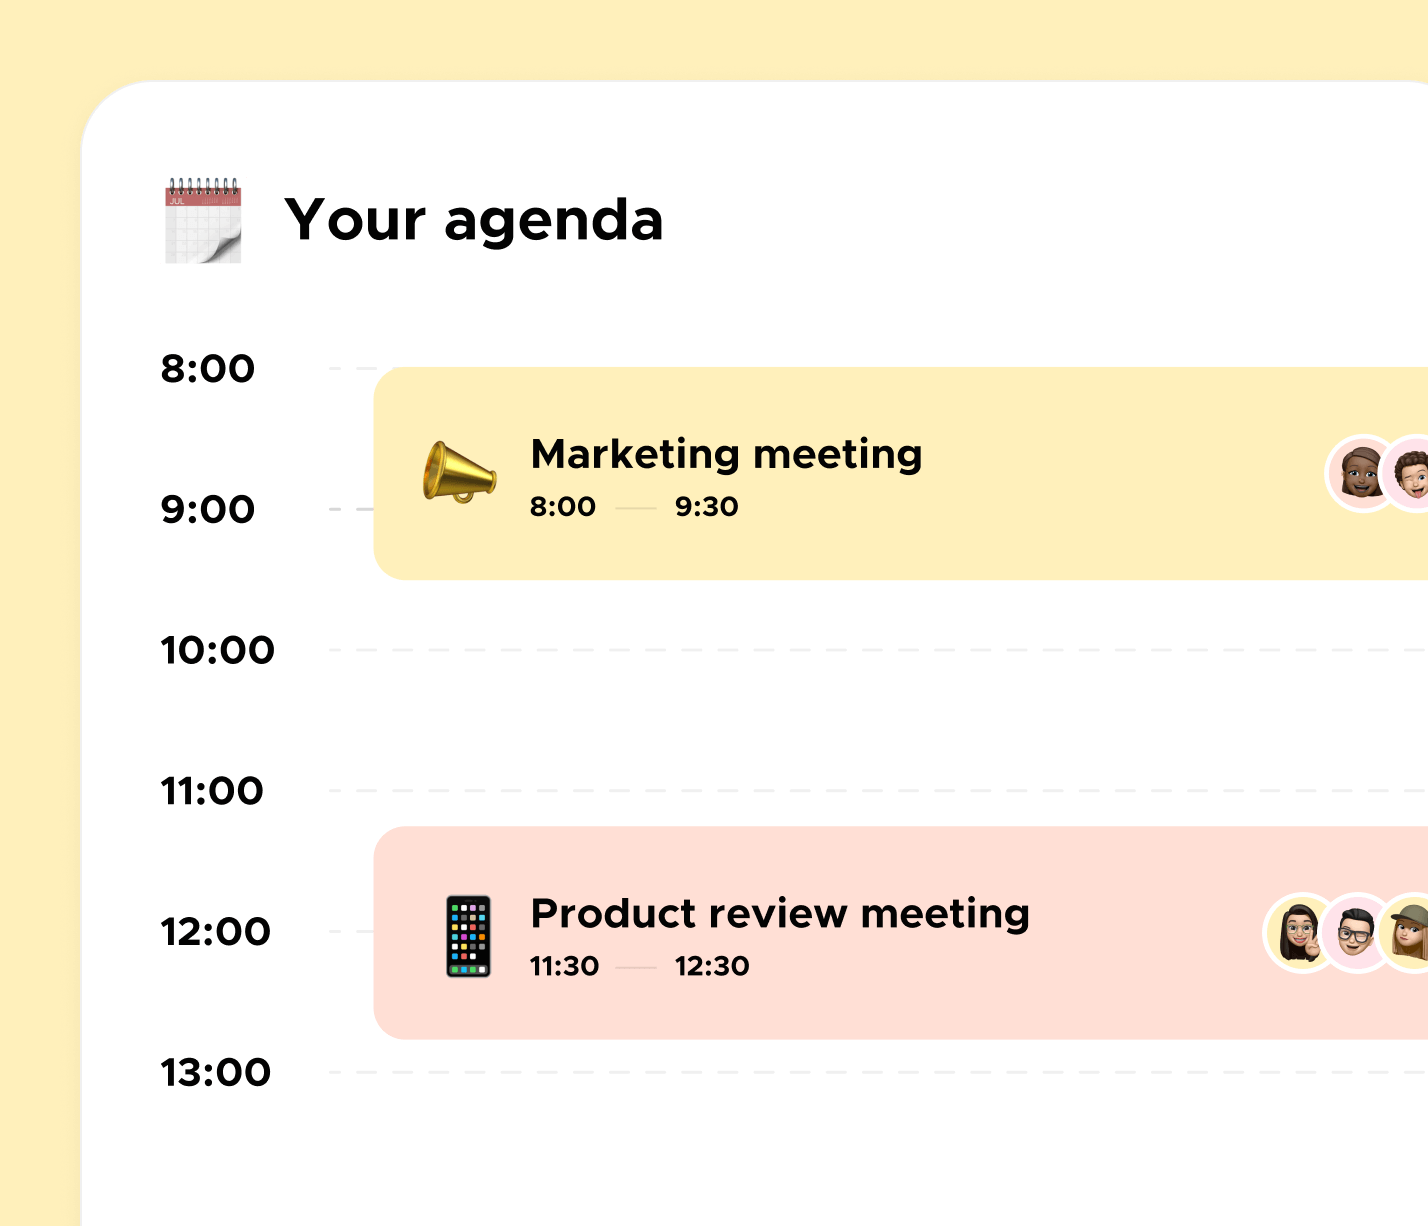Image resolution: width=1428 pixels, height=1226 pixels.
Task: Select the 11:00 time slot label
Action: coord(212,792)
